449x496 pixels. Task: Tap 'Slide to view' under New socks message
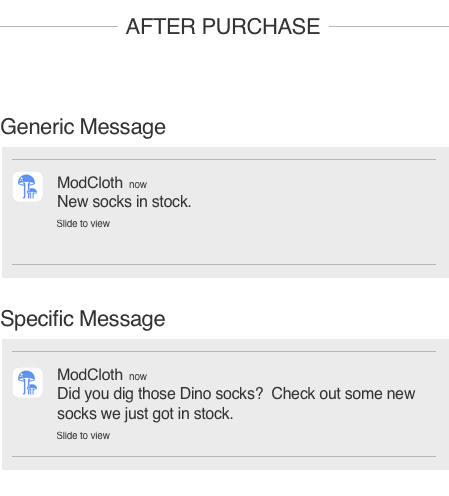83,224
